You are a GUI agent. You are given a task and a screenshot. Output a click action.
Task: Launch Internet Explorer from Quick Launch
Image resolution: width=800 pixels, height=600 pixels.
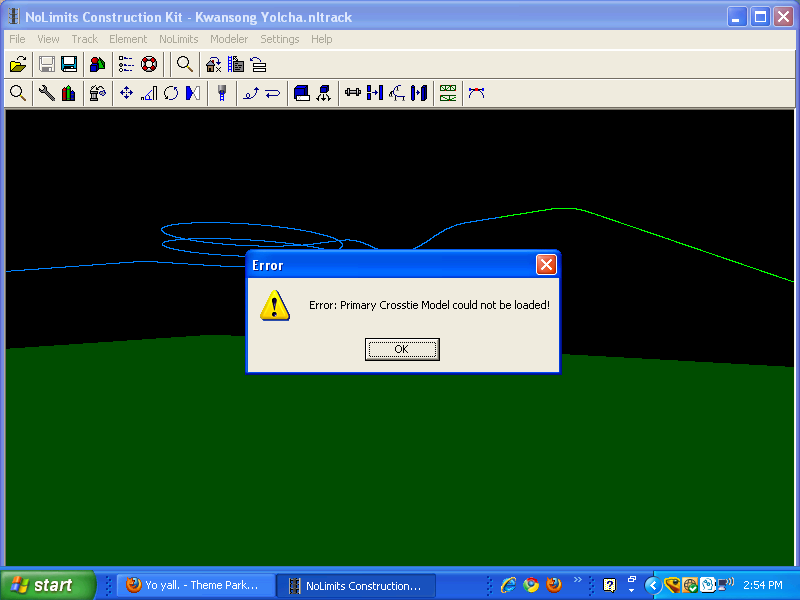coord(508,585)
